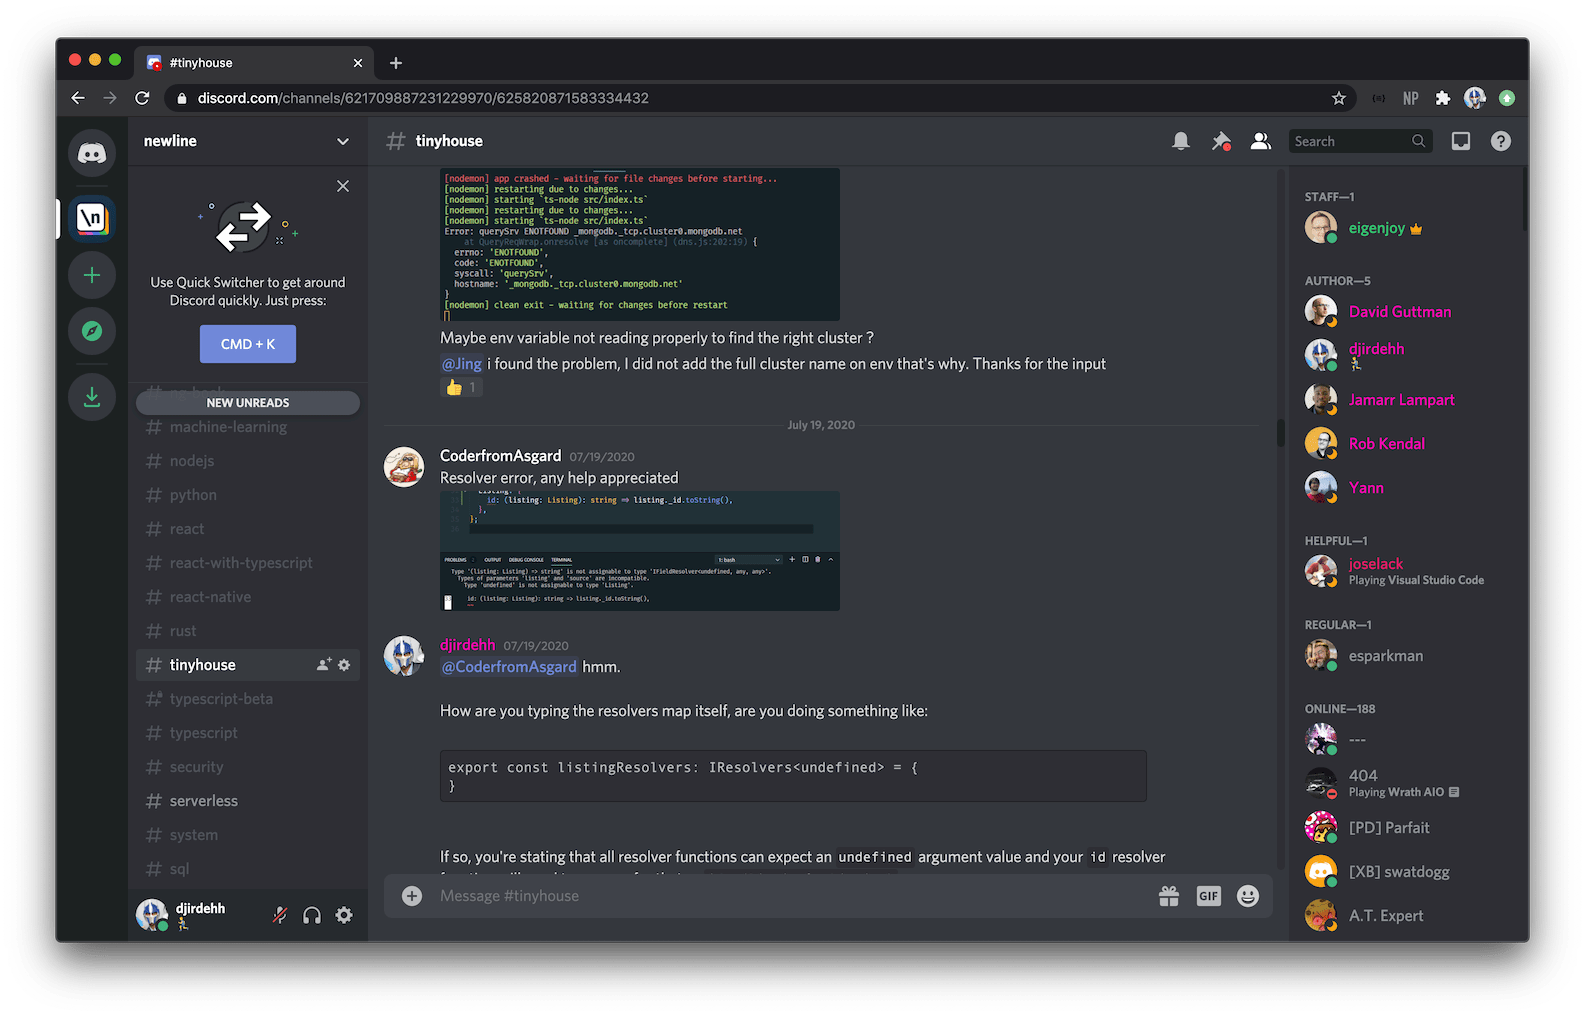Open react-native channel
The image size is (1585, 1016).
(248, 597)
